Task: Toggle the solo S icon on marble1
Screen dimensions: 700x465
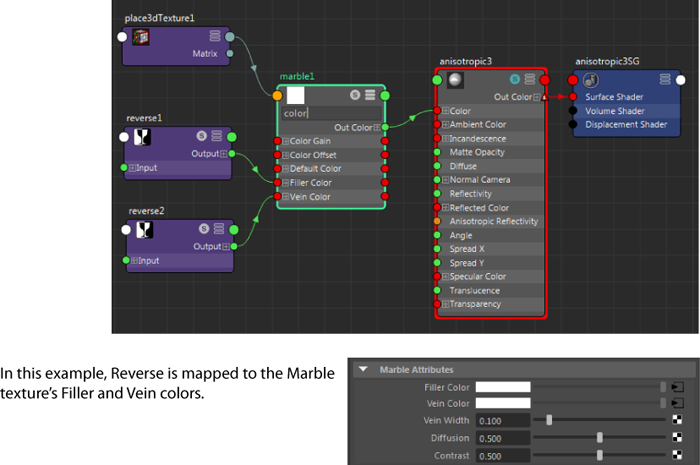Action: point(355,95)
